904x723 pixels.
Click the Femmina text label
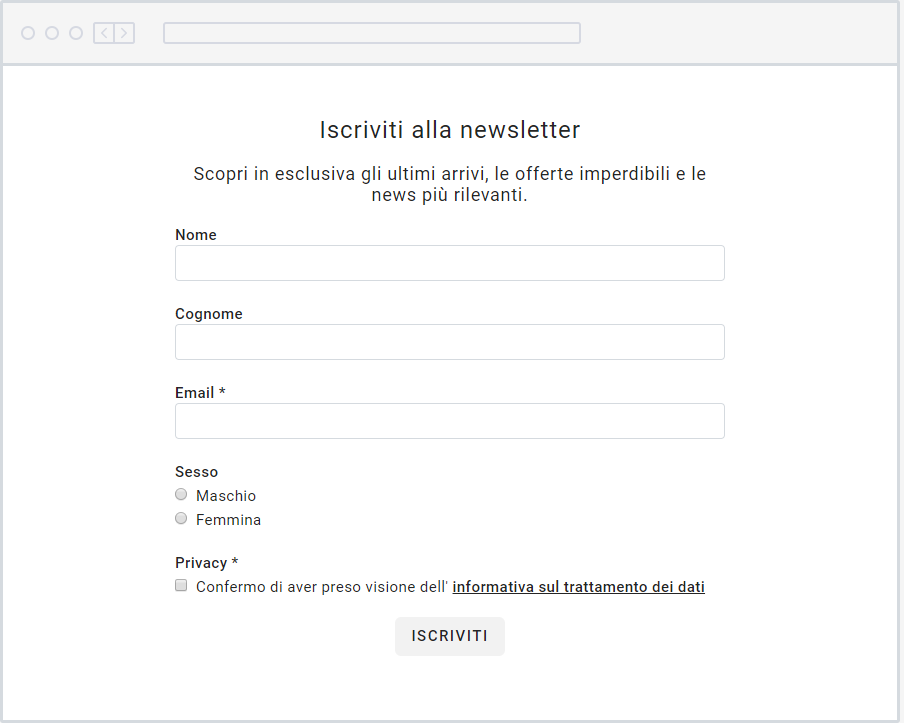tap(228, 520)
